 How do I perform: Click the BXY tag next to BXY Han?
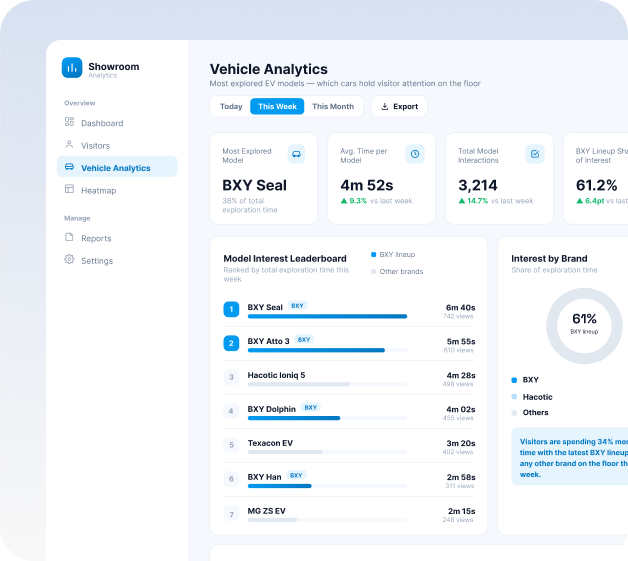coord(296,475)
